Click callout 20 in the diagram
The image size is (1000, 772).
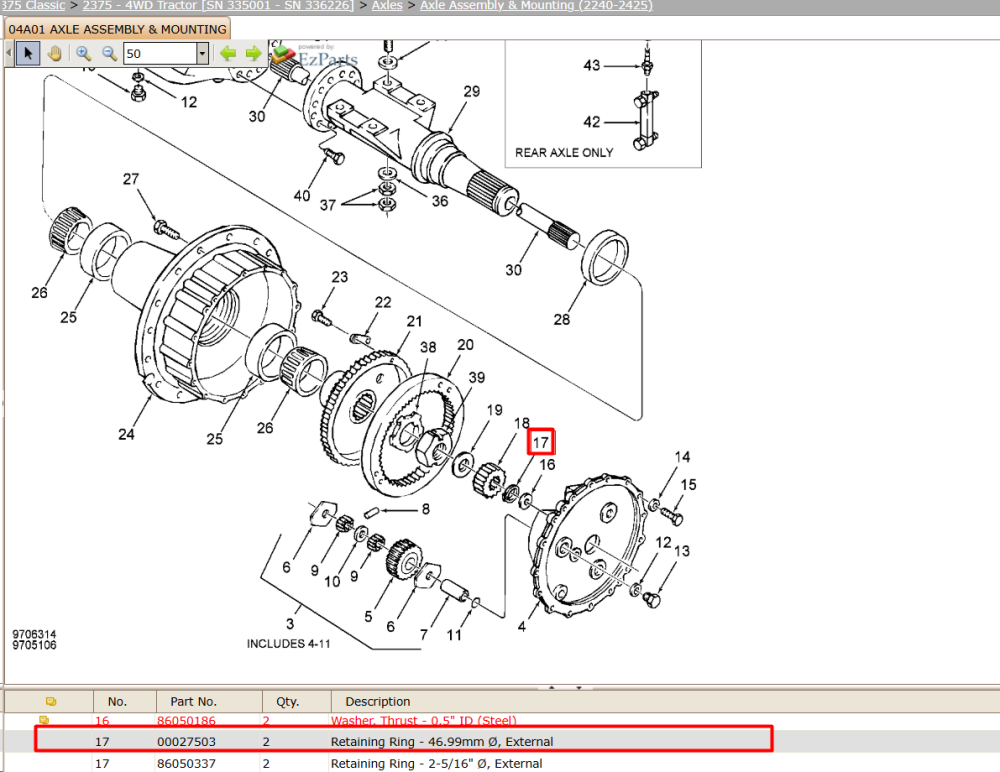(466, 345)
